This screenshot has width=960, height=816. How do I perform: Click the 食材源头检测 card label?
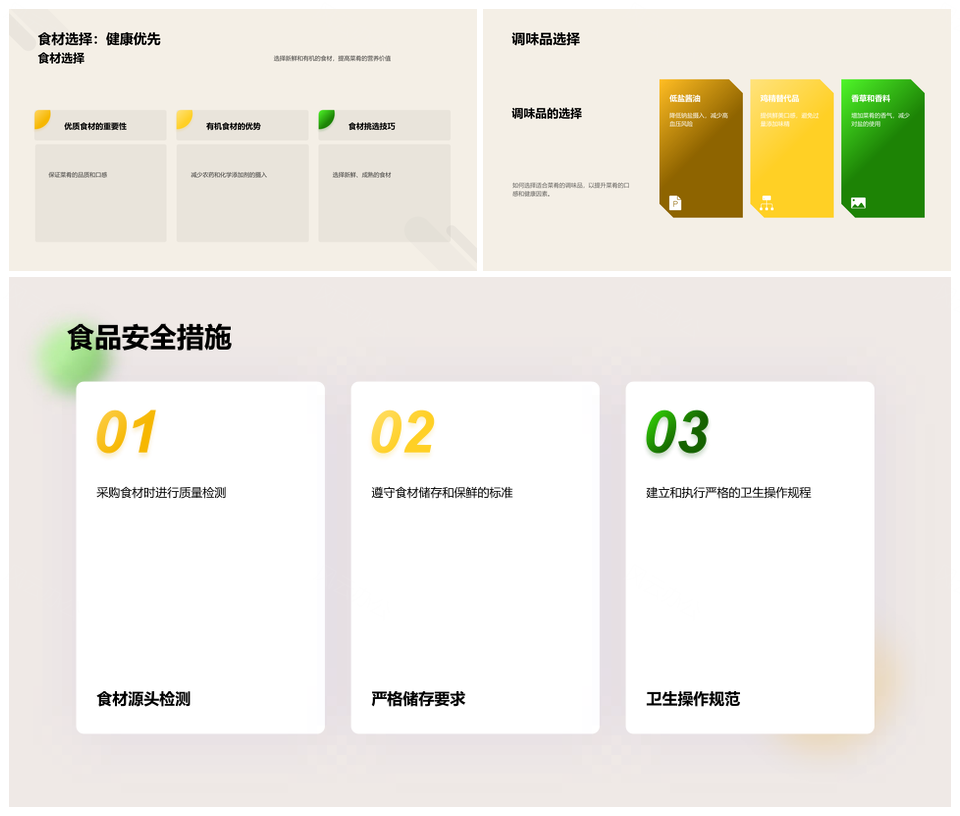click(143, 699)
